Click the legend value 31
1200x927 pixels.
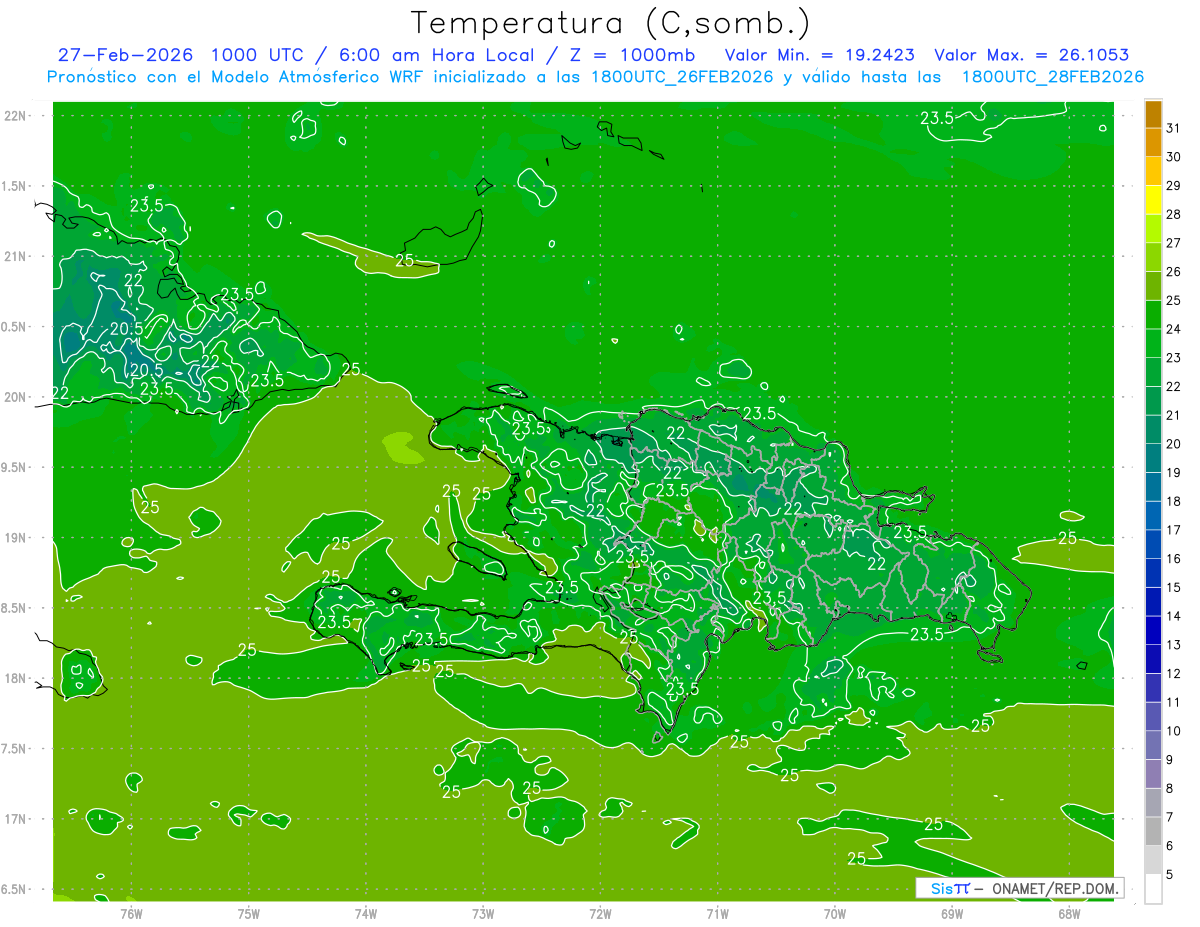(1174, 128)
